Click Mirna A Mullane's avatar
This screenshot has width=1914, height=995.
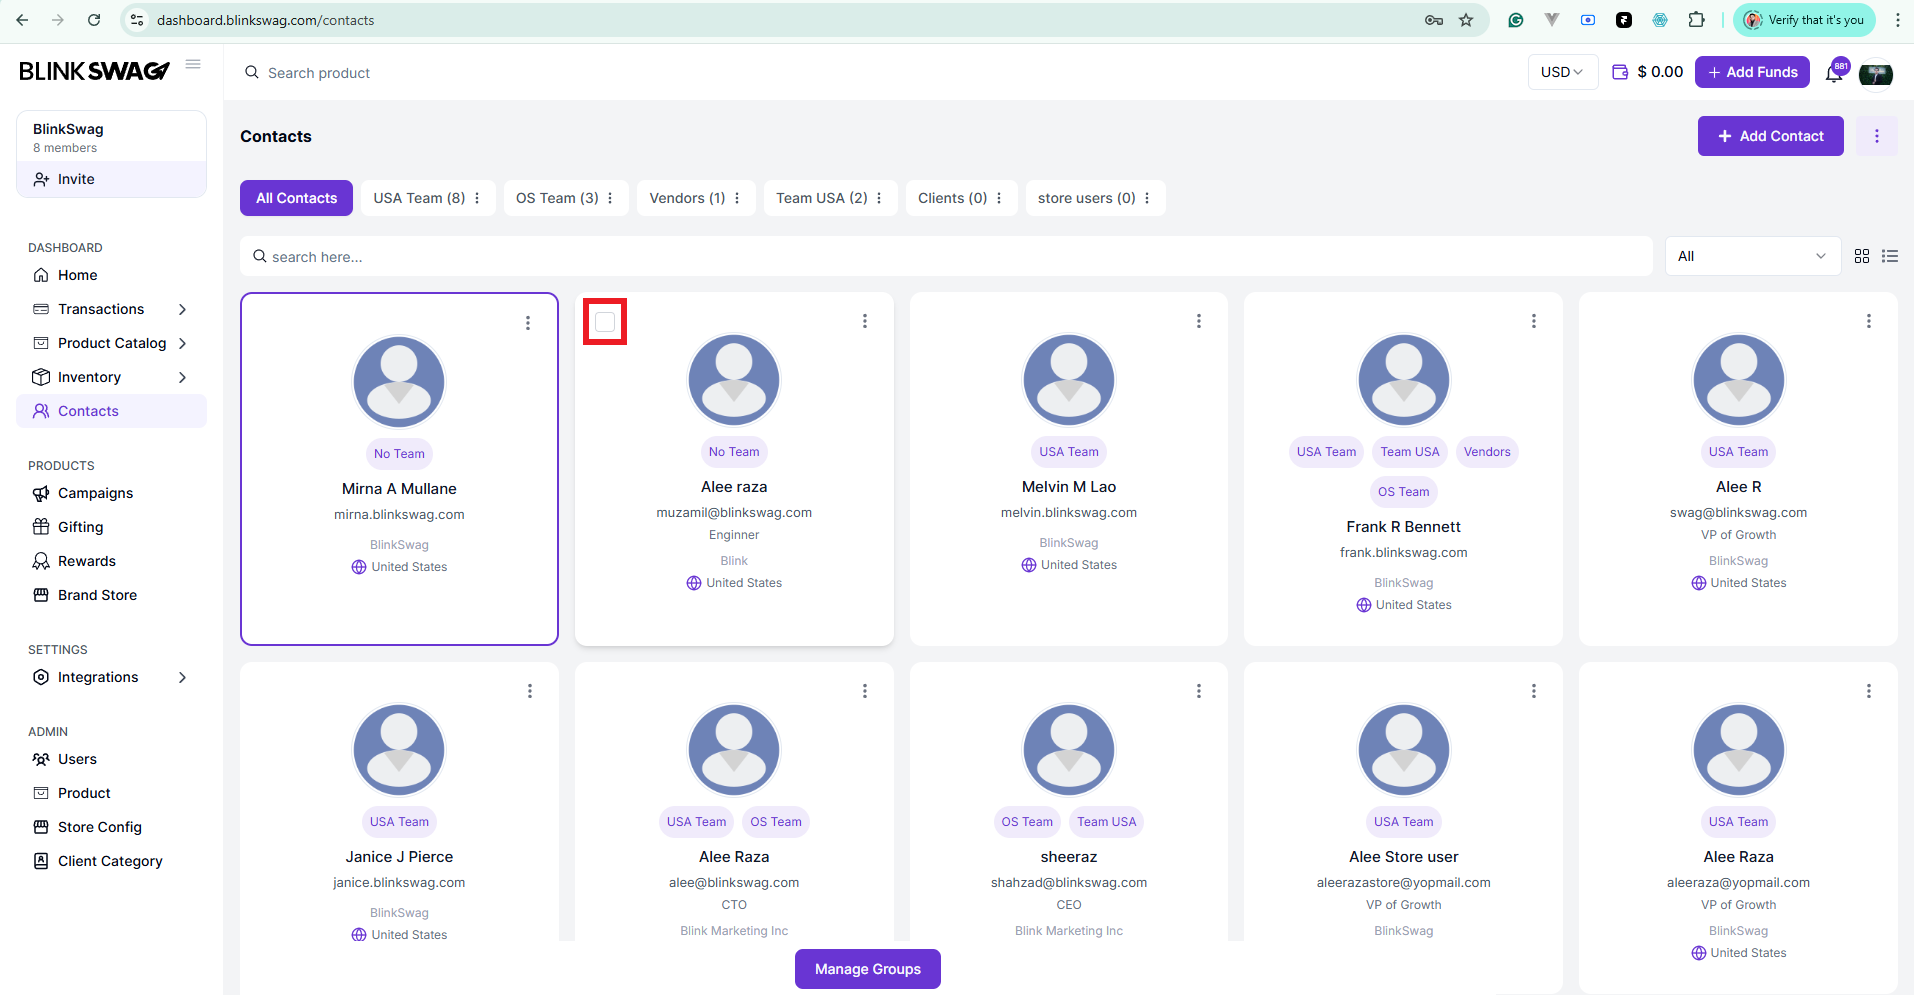point(399,382)
